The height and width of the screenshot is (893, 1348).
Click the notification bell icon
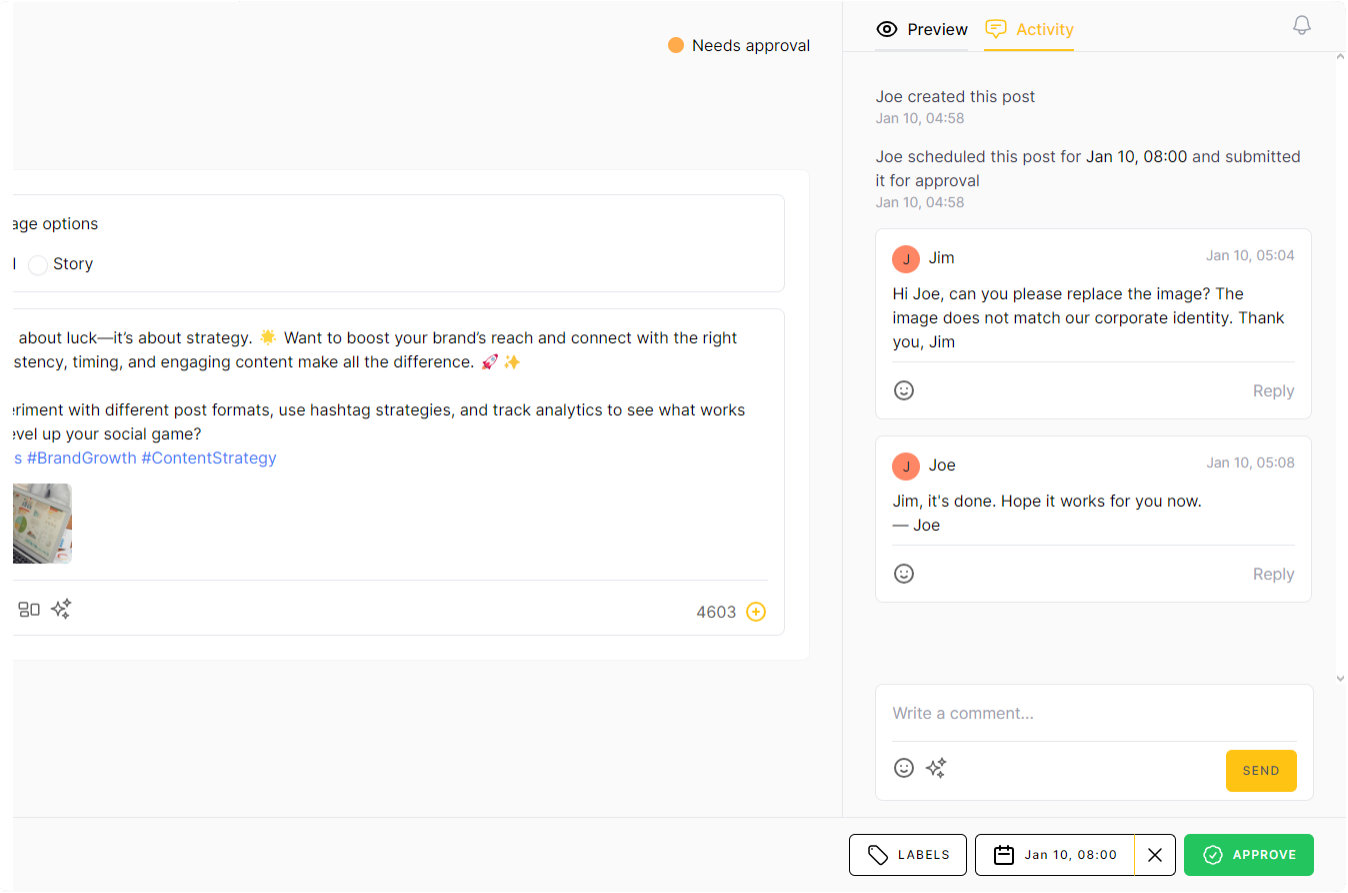tap(1301, 26)
